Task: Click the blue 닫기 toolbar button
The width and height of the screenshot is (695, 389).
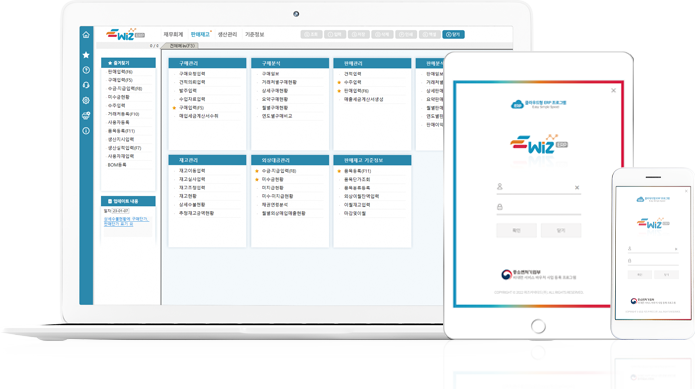Action: (x=453, y=35)
